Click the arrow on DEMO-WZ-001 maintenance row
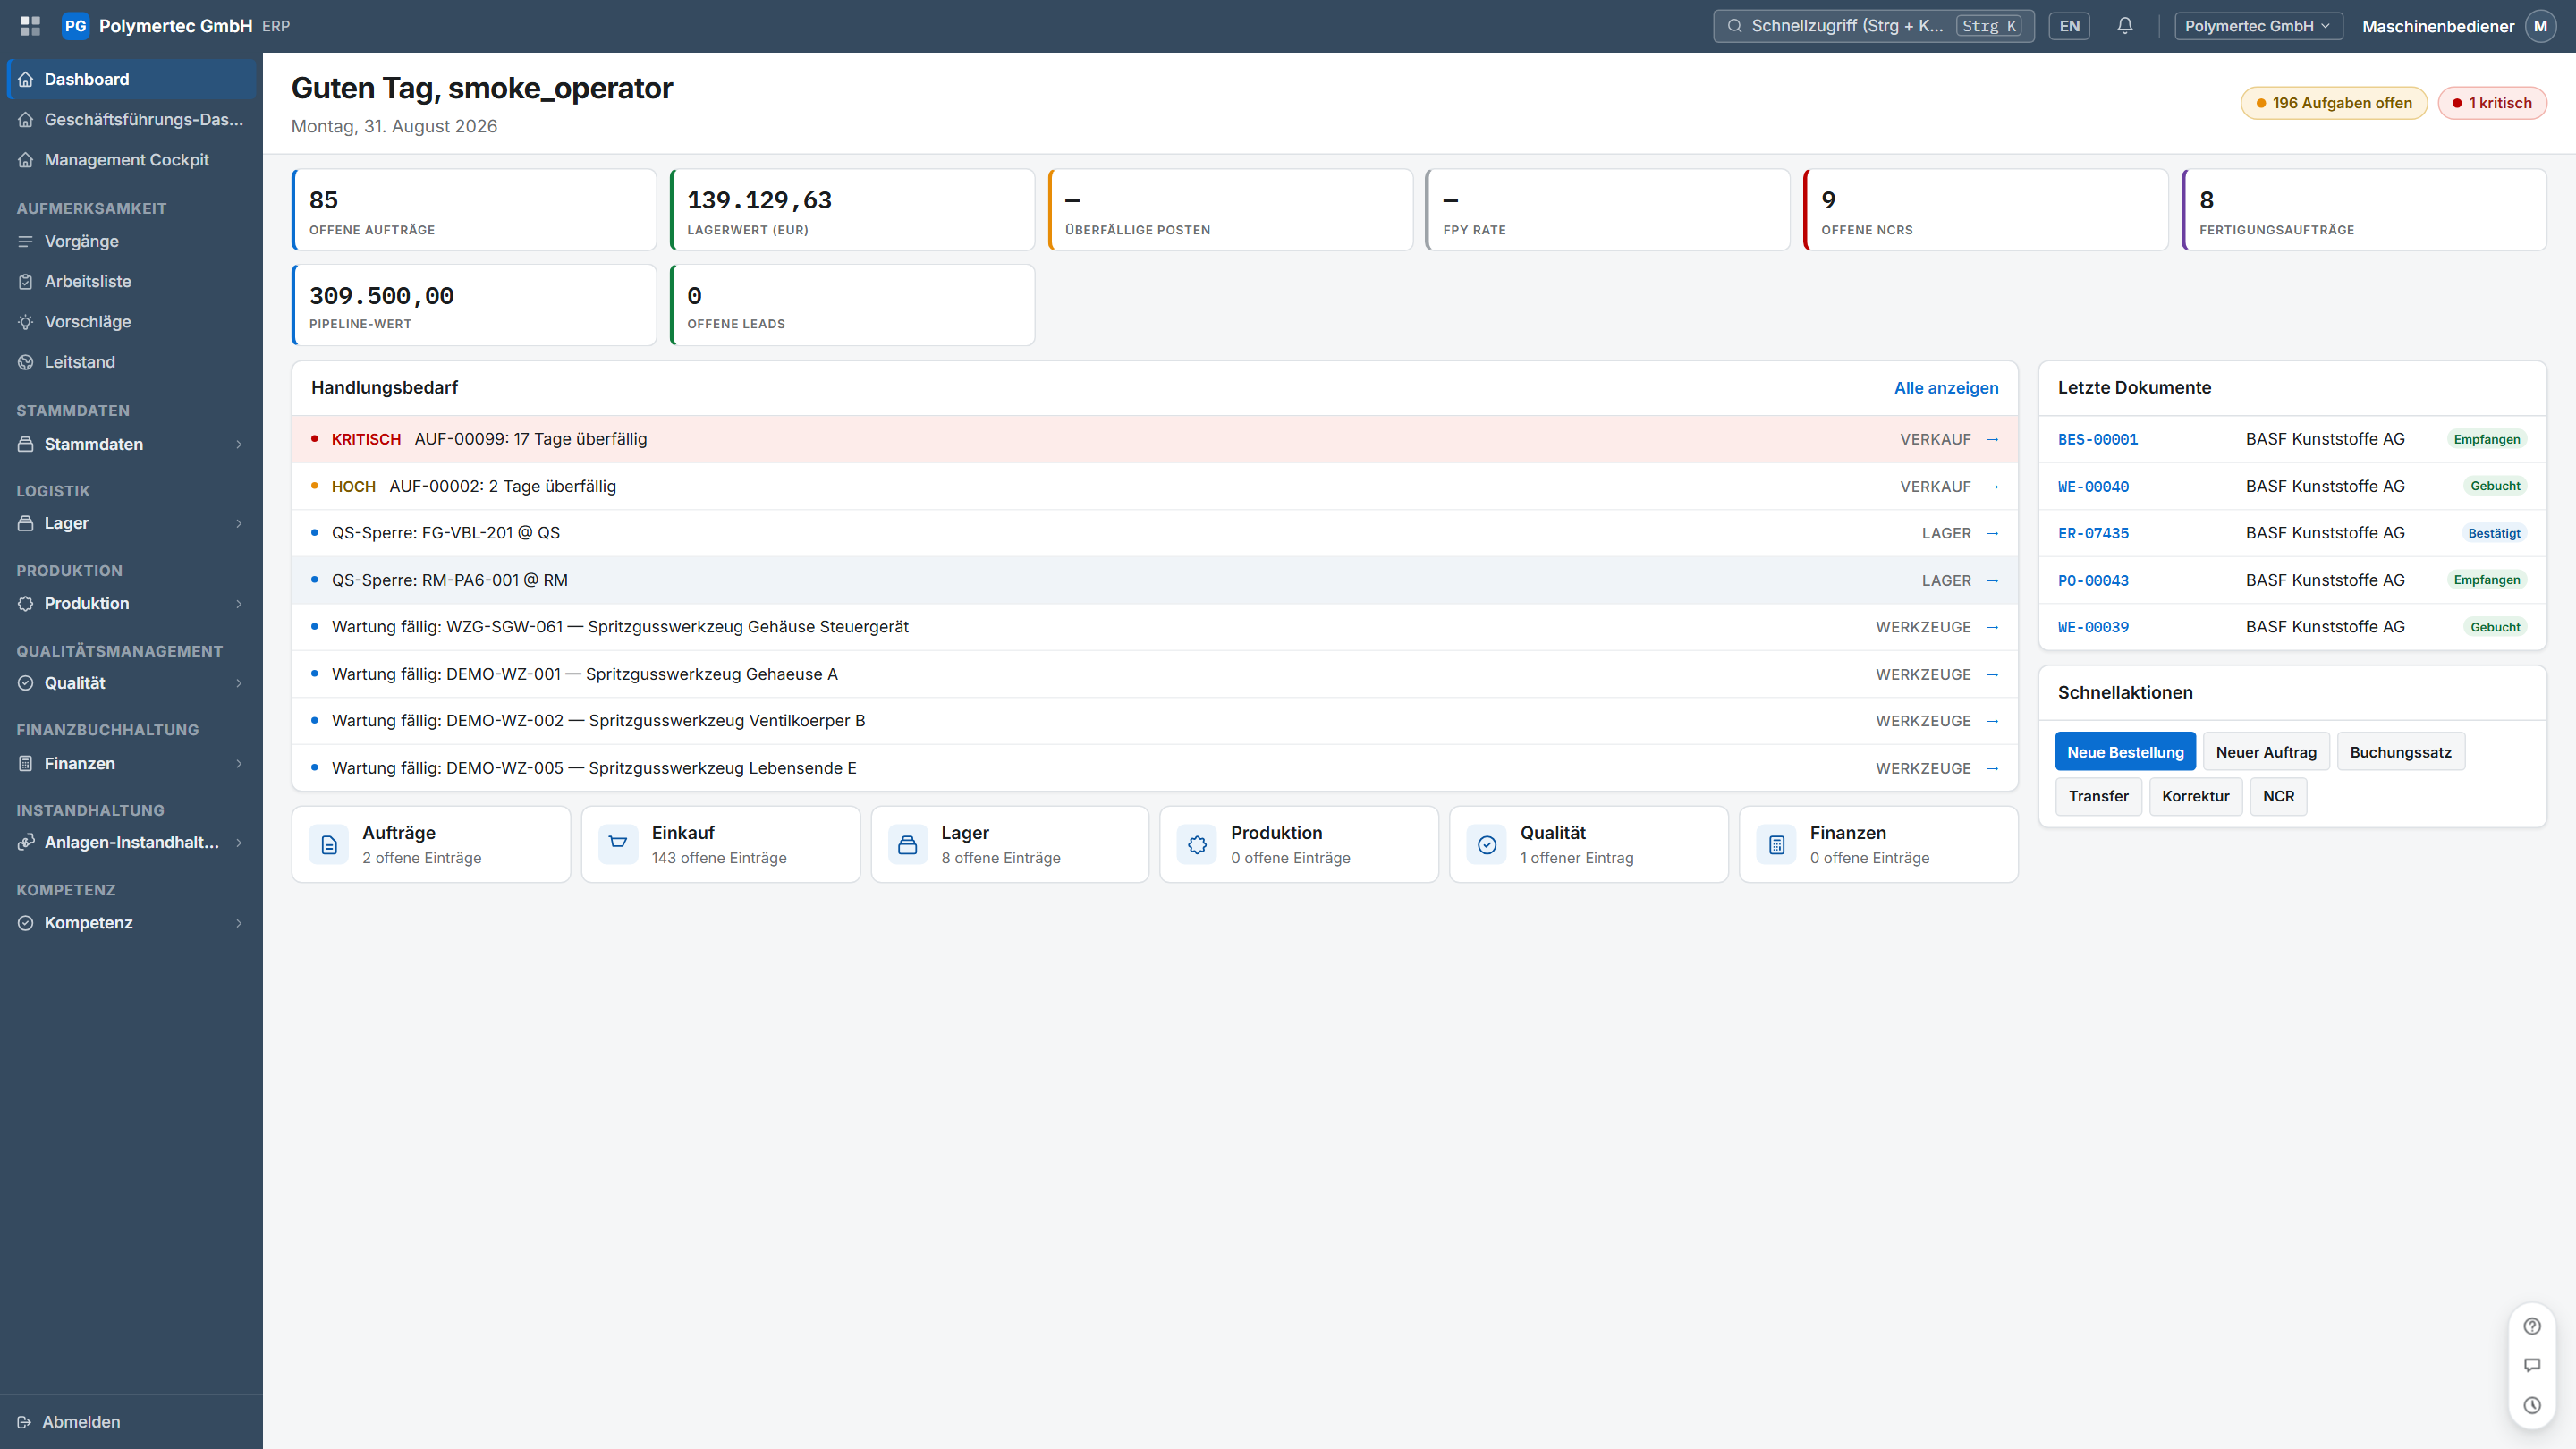The width and height of the screenshot is (2576, 1449). pos(1992,674)
